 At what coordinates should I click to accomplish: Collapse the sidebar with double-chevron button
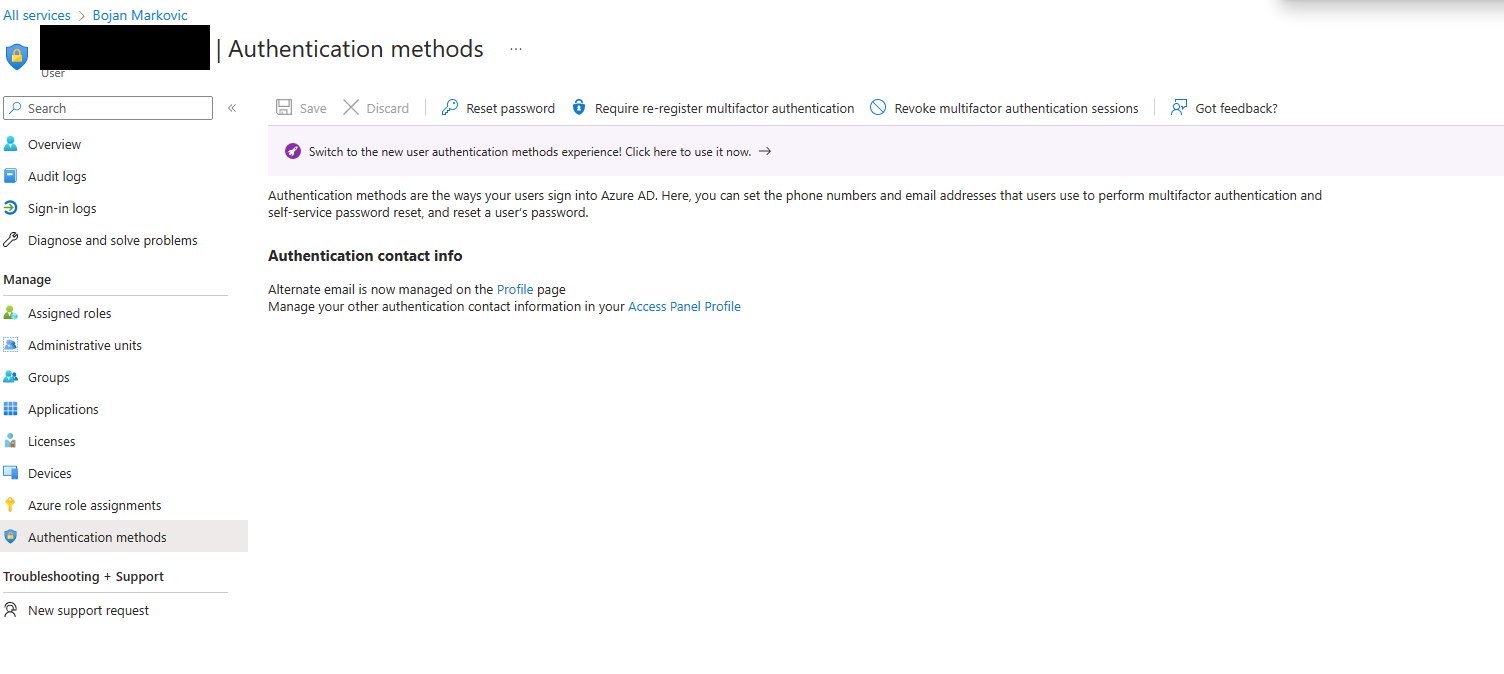point(232,108)
